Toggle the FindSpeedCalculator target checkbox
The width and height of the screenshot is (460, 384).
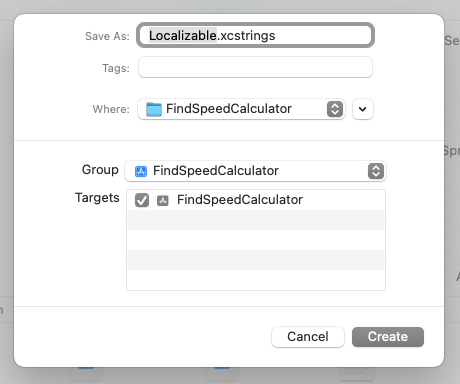point(142,200)
